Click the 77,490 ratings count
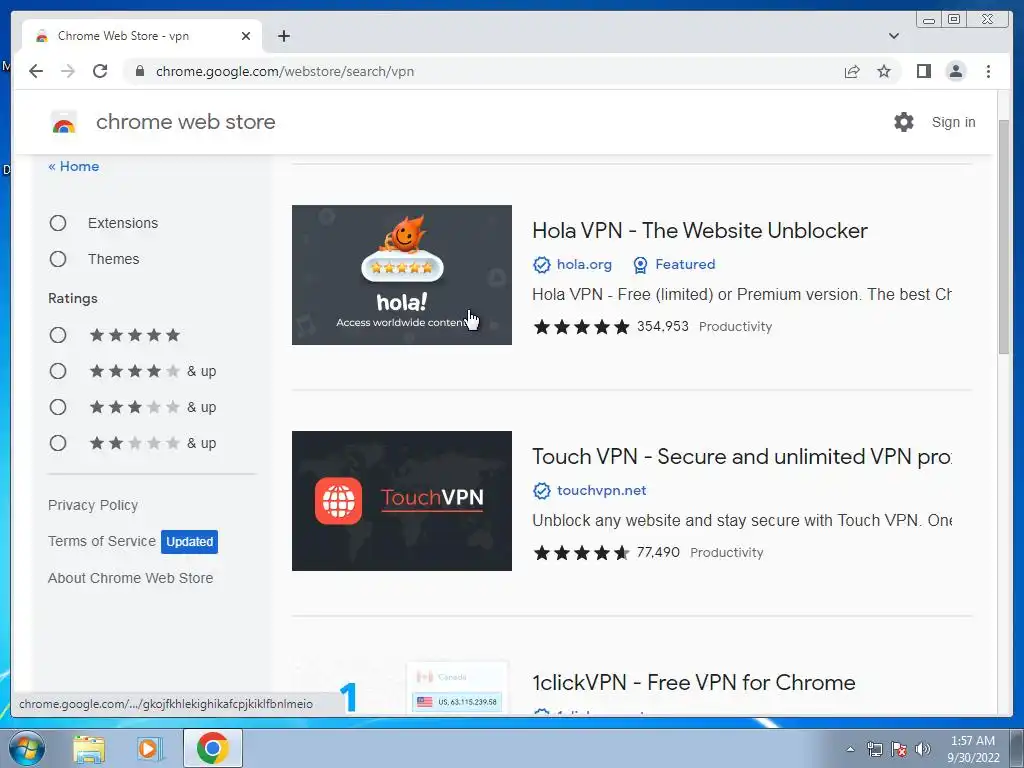This screenshot has height=768, width=1024. pyautogui.click(x=658, y=552)
